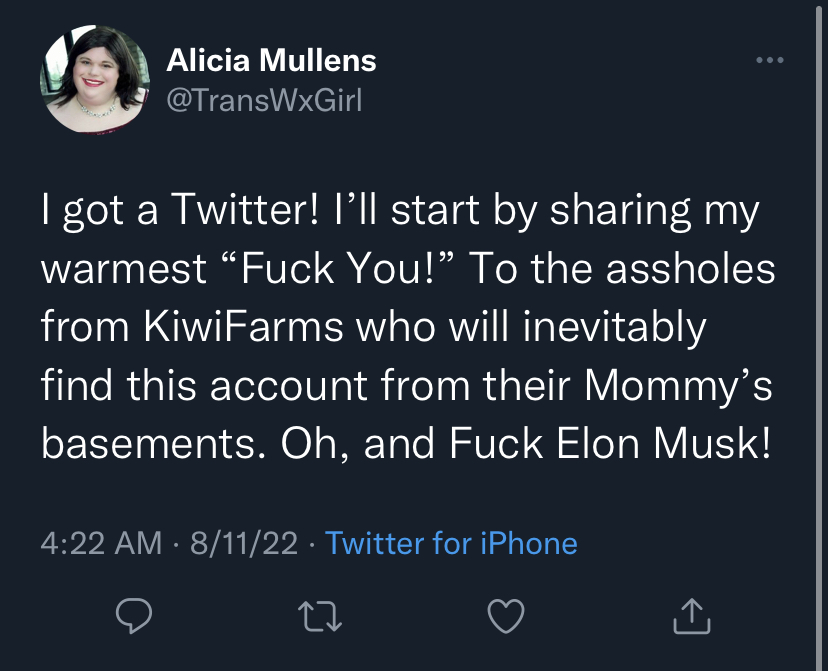The height and width of the screenshot is (671, 828).
Task: Click the word KiwiFarms in the tweet
Action: click(x=243, y=326)
